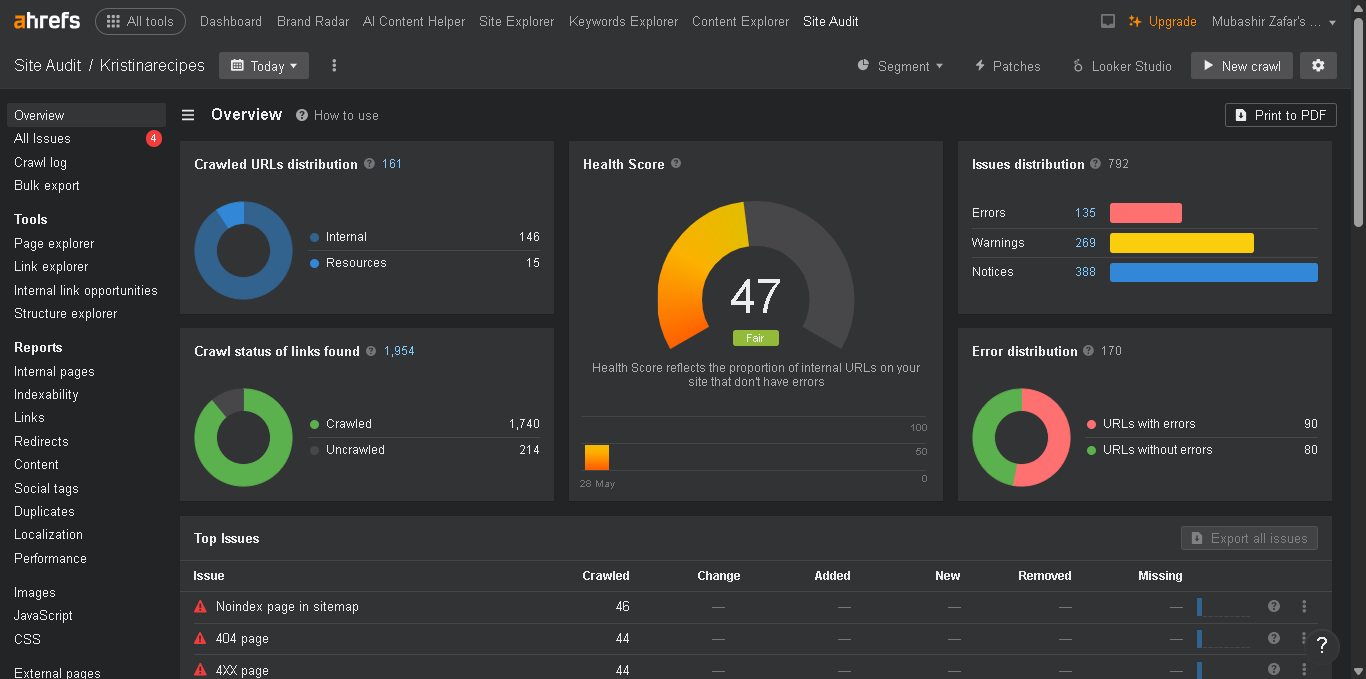
Task: Open the Segment dropdown
Action: (x=900, y=66)
